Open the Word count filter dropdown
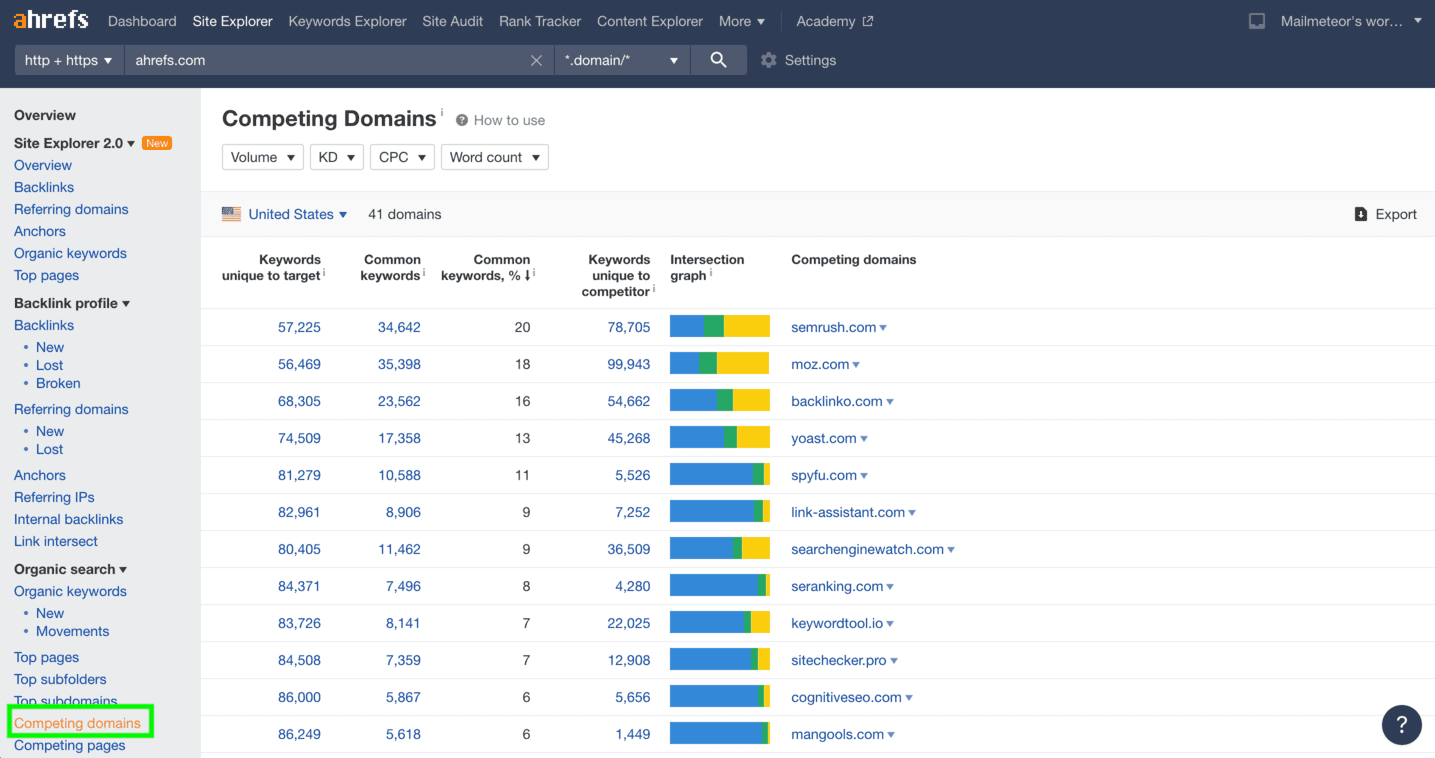The image size is (1435, 758). click(x=495, y=157)
